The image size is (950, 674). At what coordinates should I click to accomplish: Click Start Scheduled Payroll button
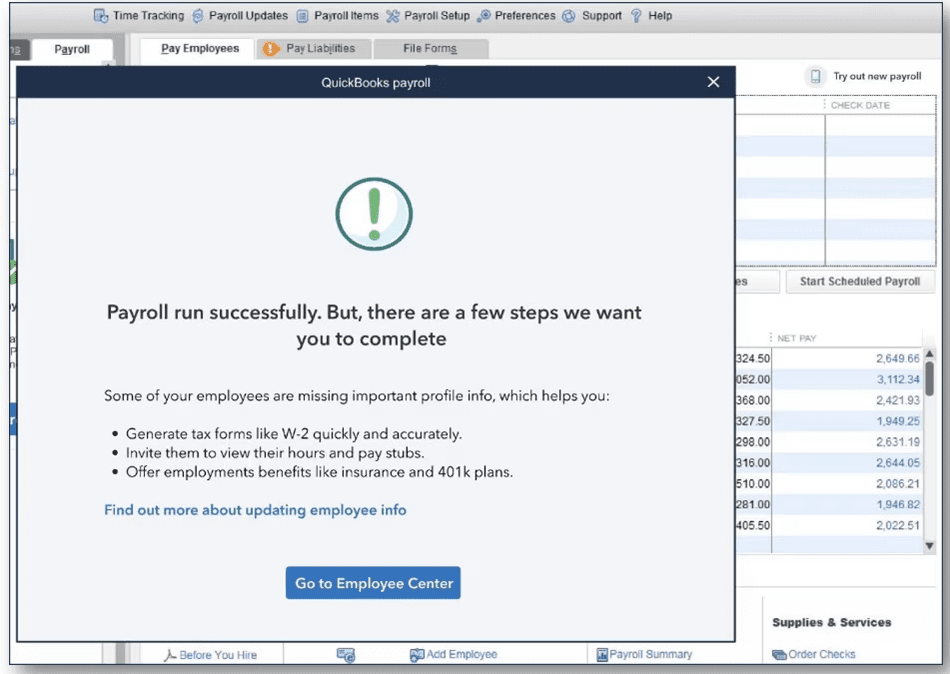pos(860,281)
